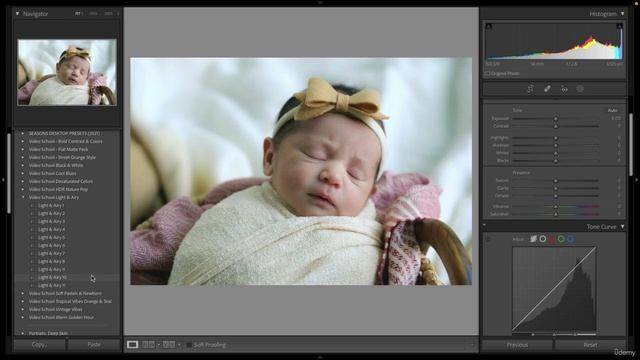
Task: Collapse the Navigator panel
Action: [18, 13]
